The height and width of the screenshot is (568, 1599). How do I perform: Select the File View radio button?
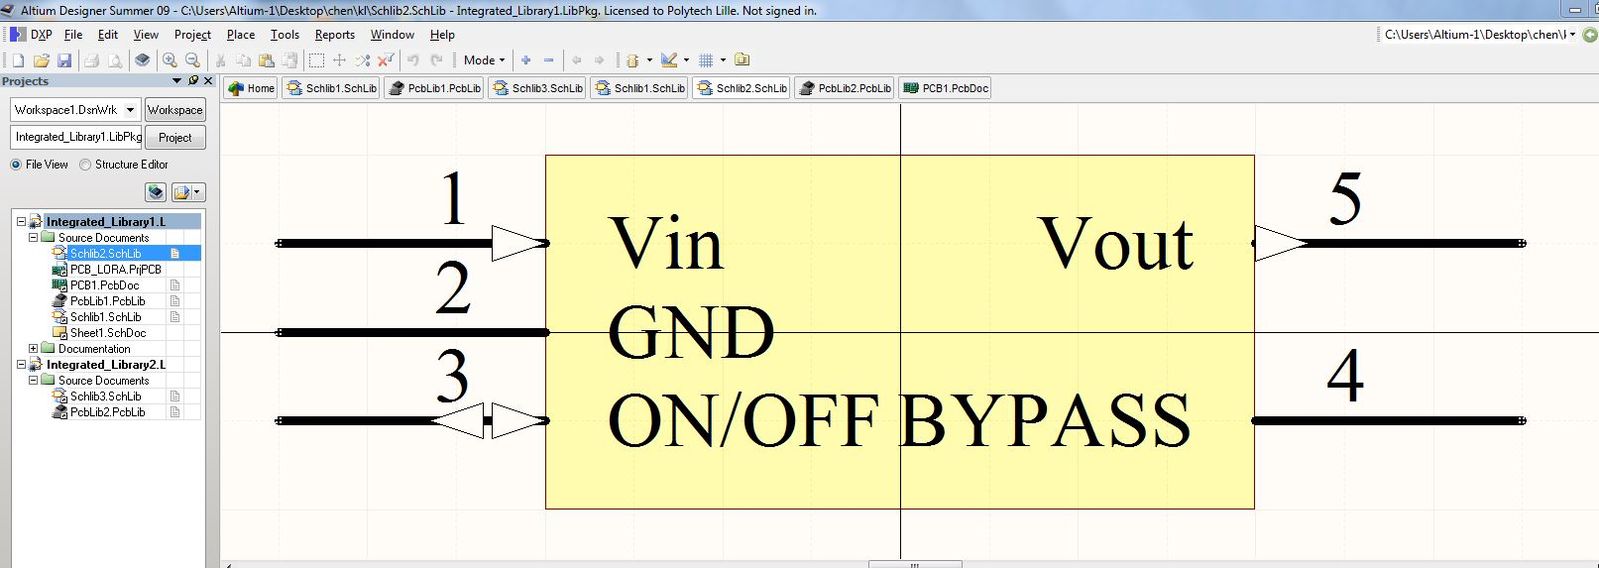coord(16,165)
